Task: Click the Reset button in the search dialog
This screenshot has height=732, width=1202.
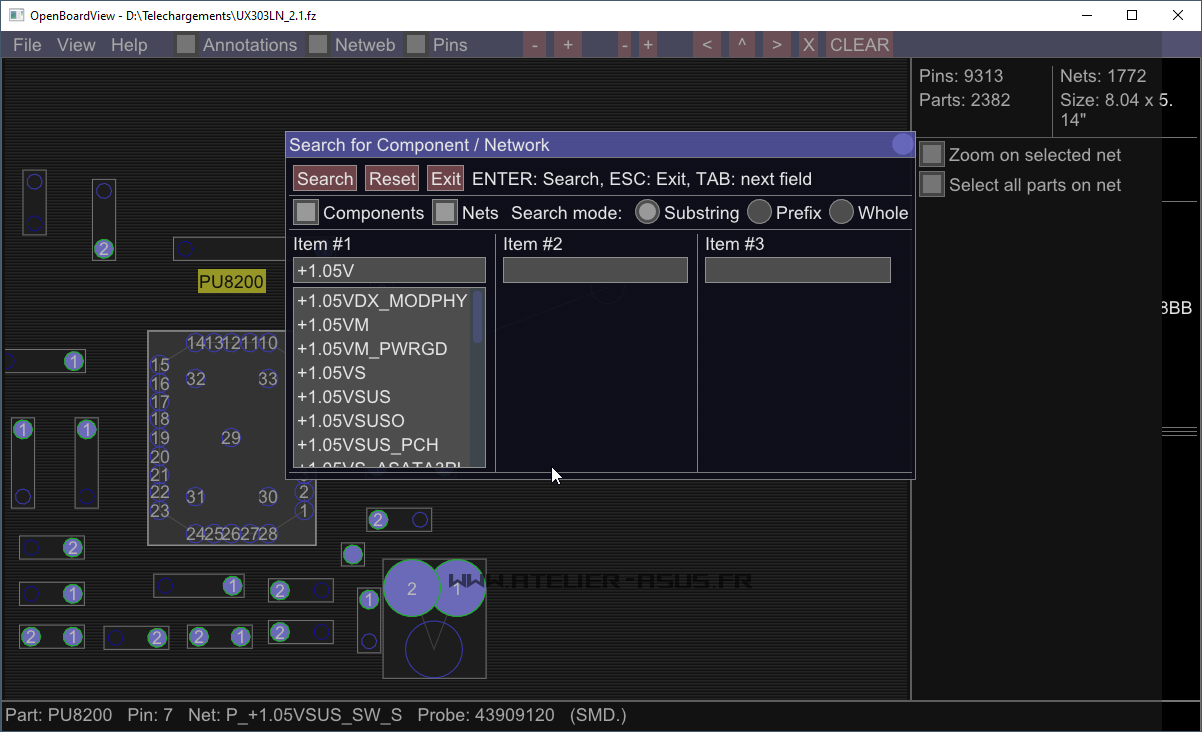Action: click(x=392, y=179)
